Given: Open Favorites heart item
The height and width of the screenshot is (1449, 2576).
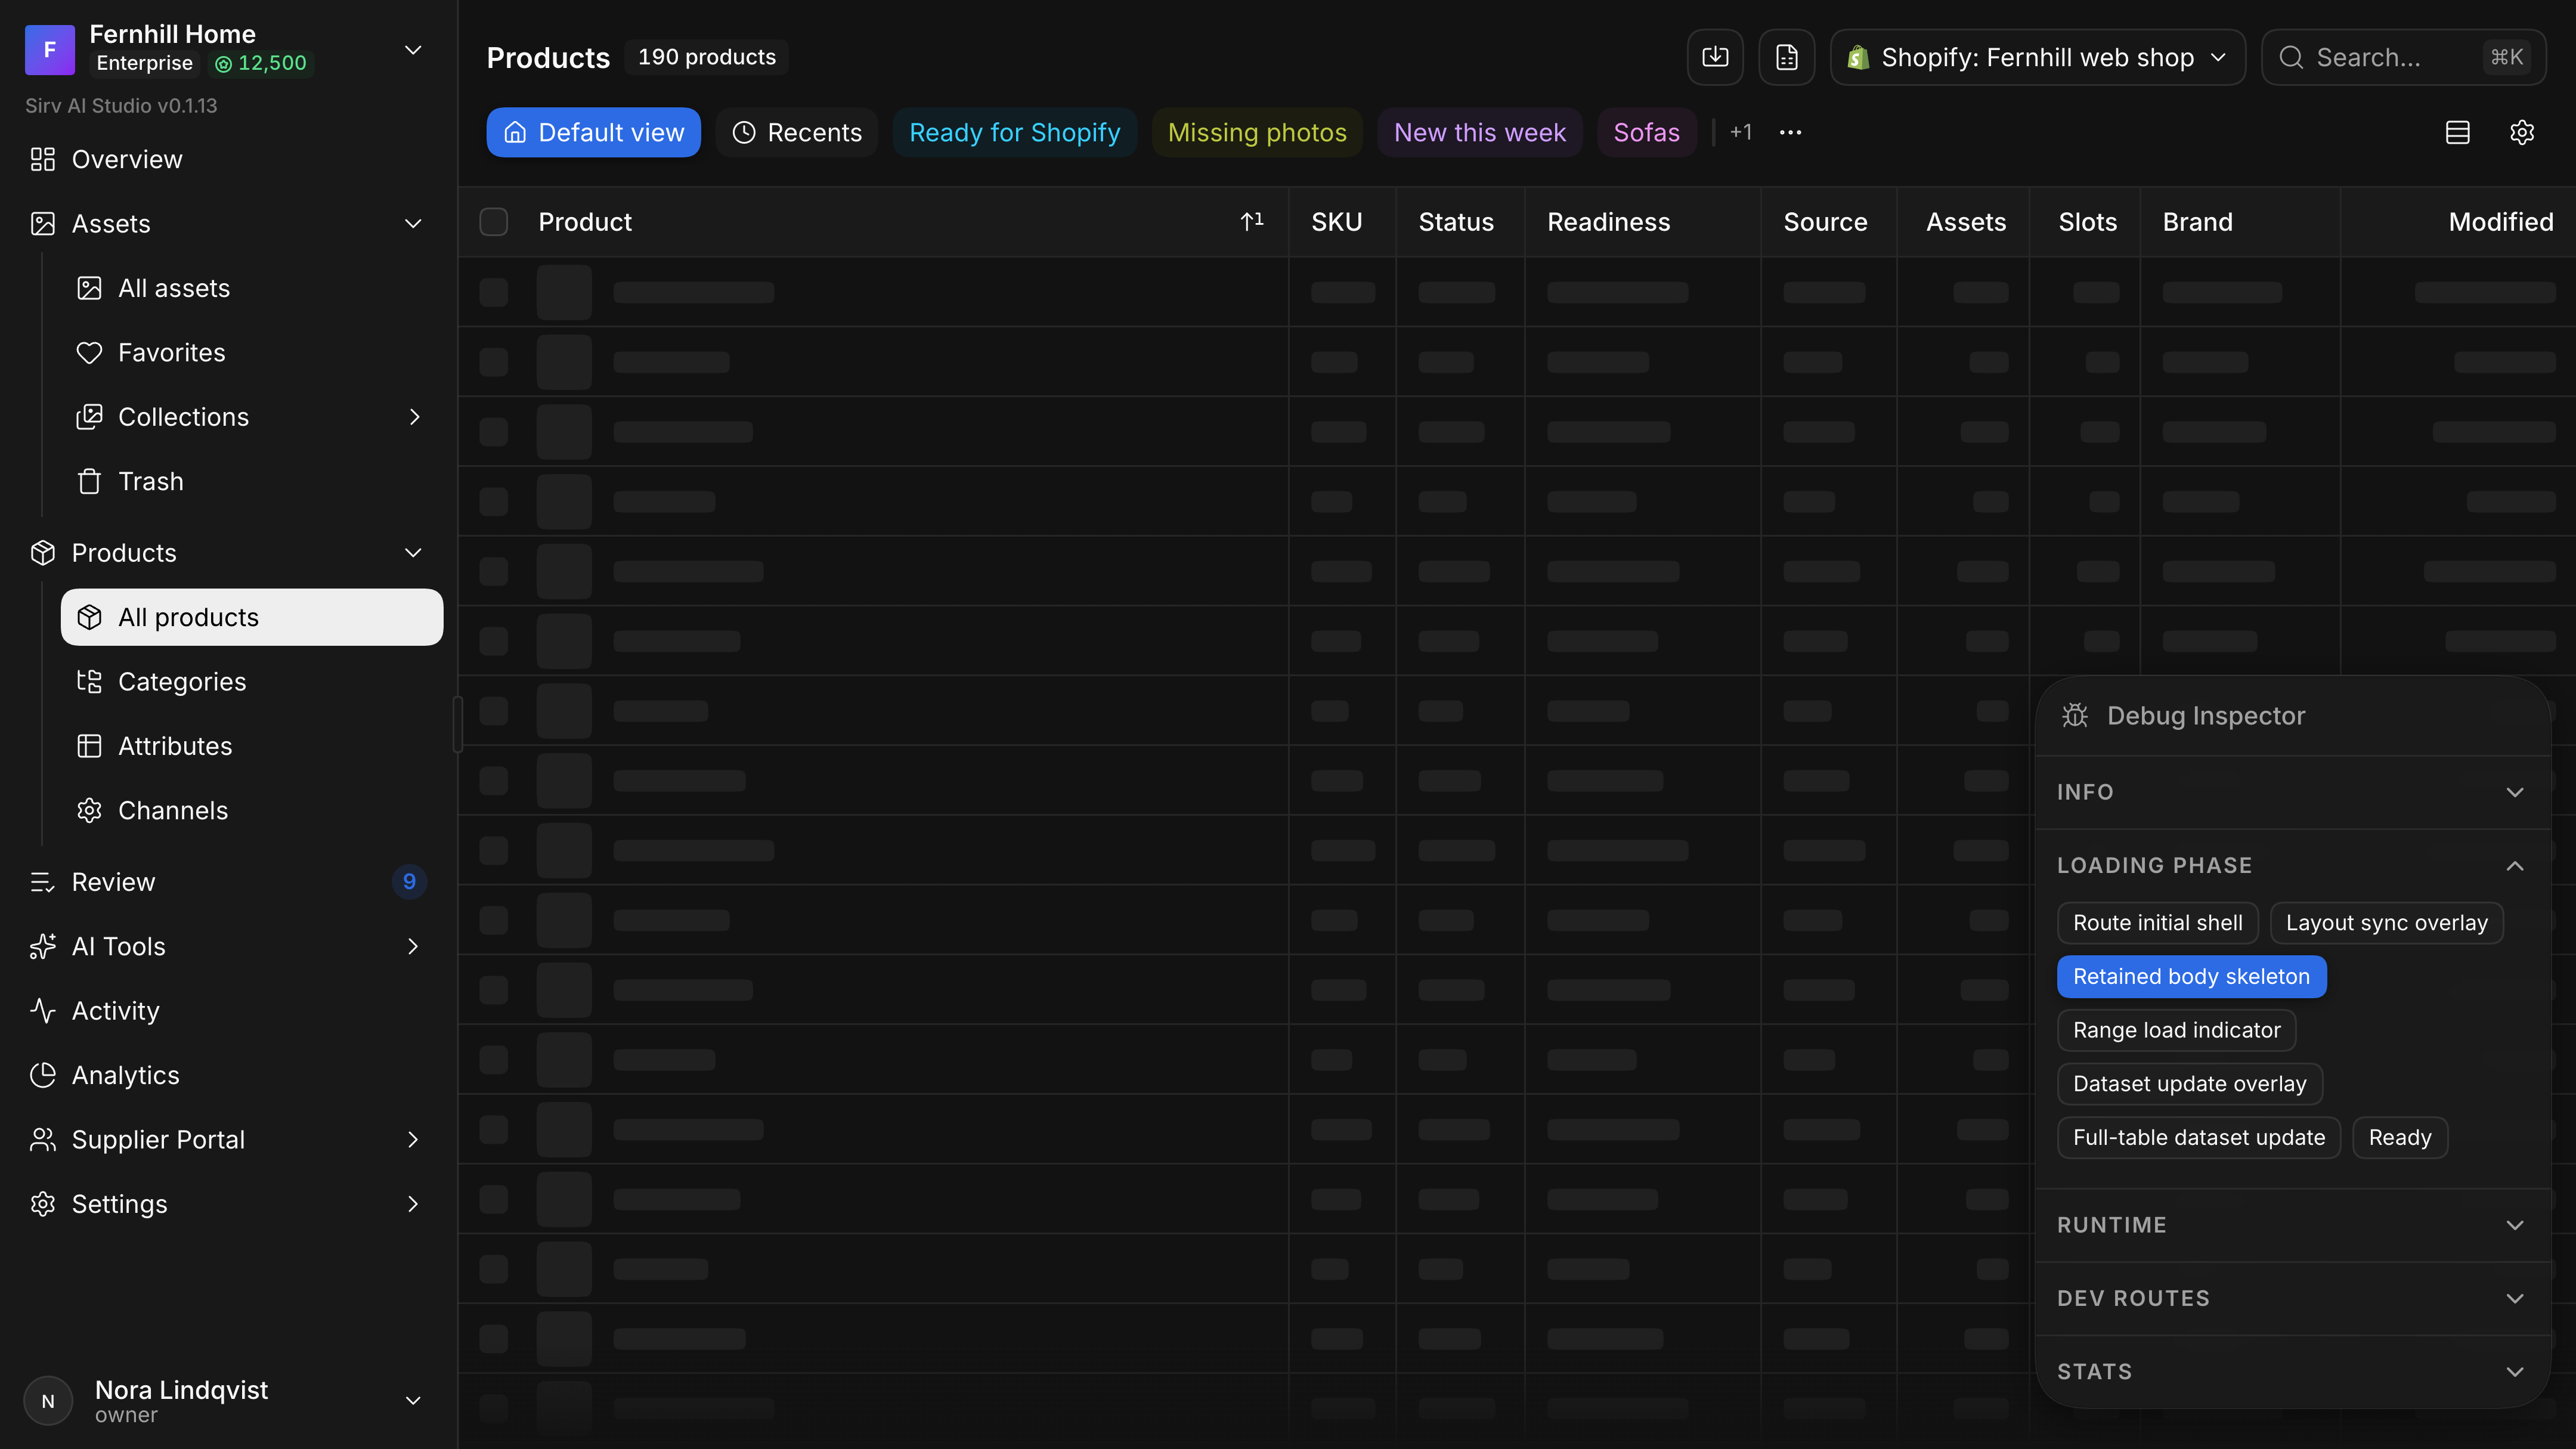Looking at the screenshot, I should click(252, 352).
